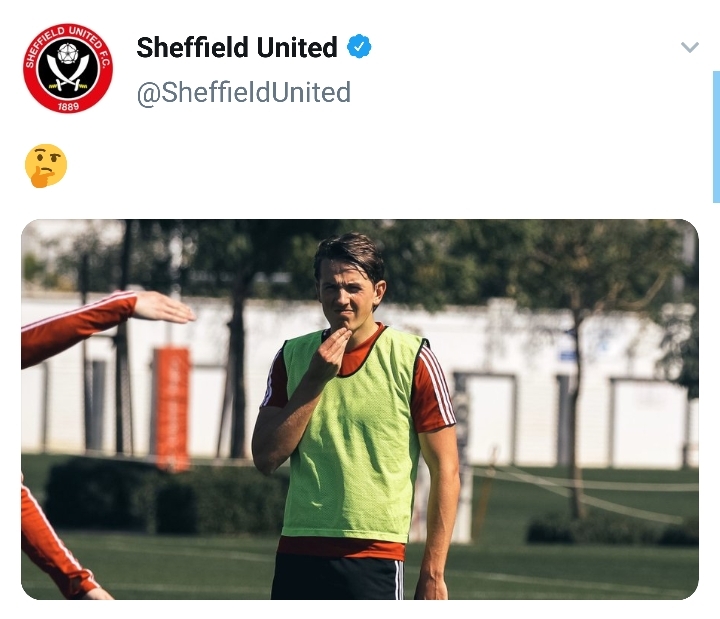This screenshot has width=720, height=619.
Task: Click the white rose on the crest
Action: [x=68, y=54]
